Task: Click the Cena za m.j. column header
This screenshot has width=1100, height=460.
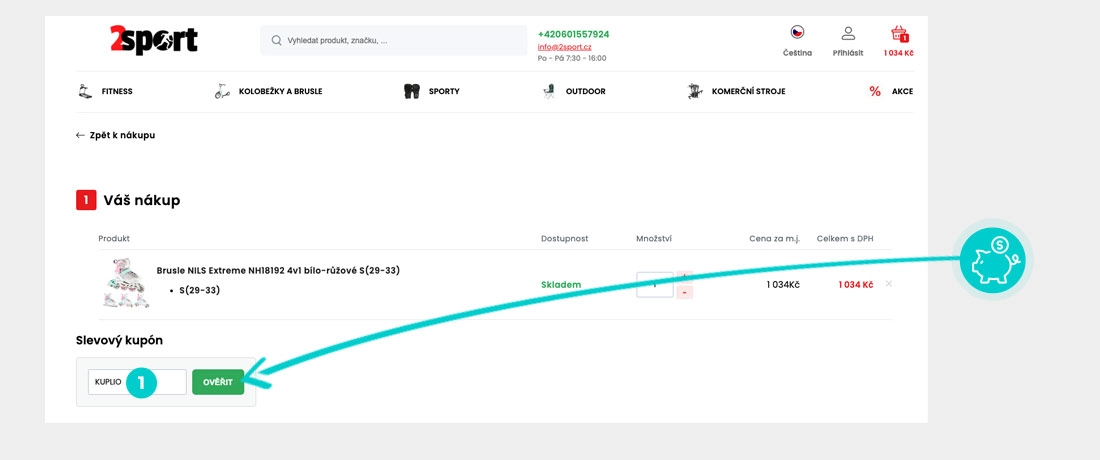Action: tap(774, 239)
